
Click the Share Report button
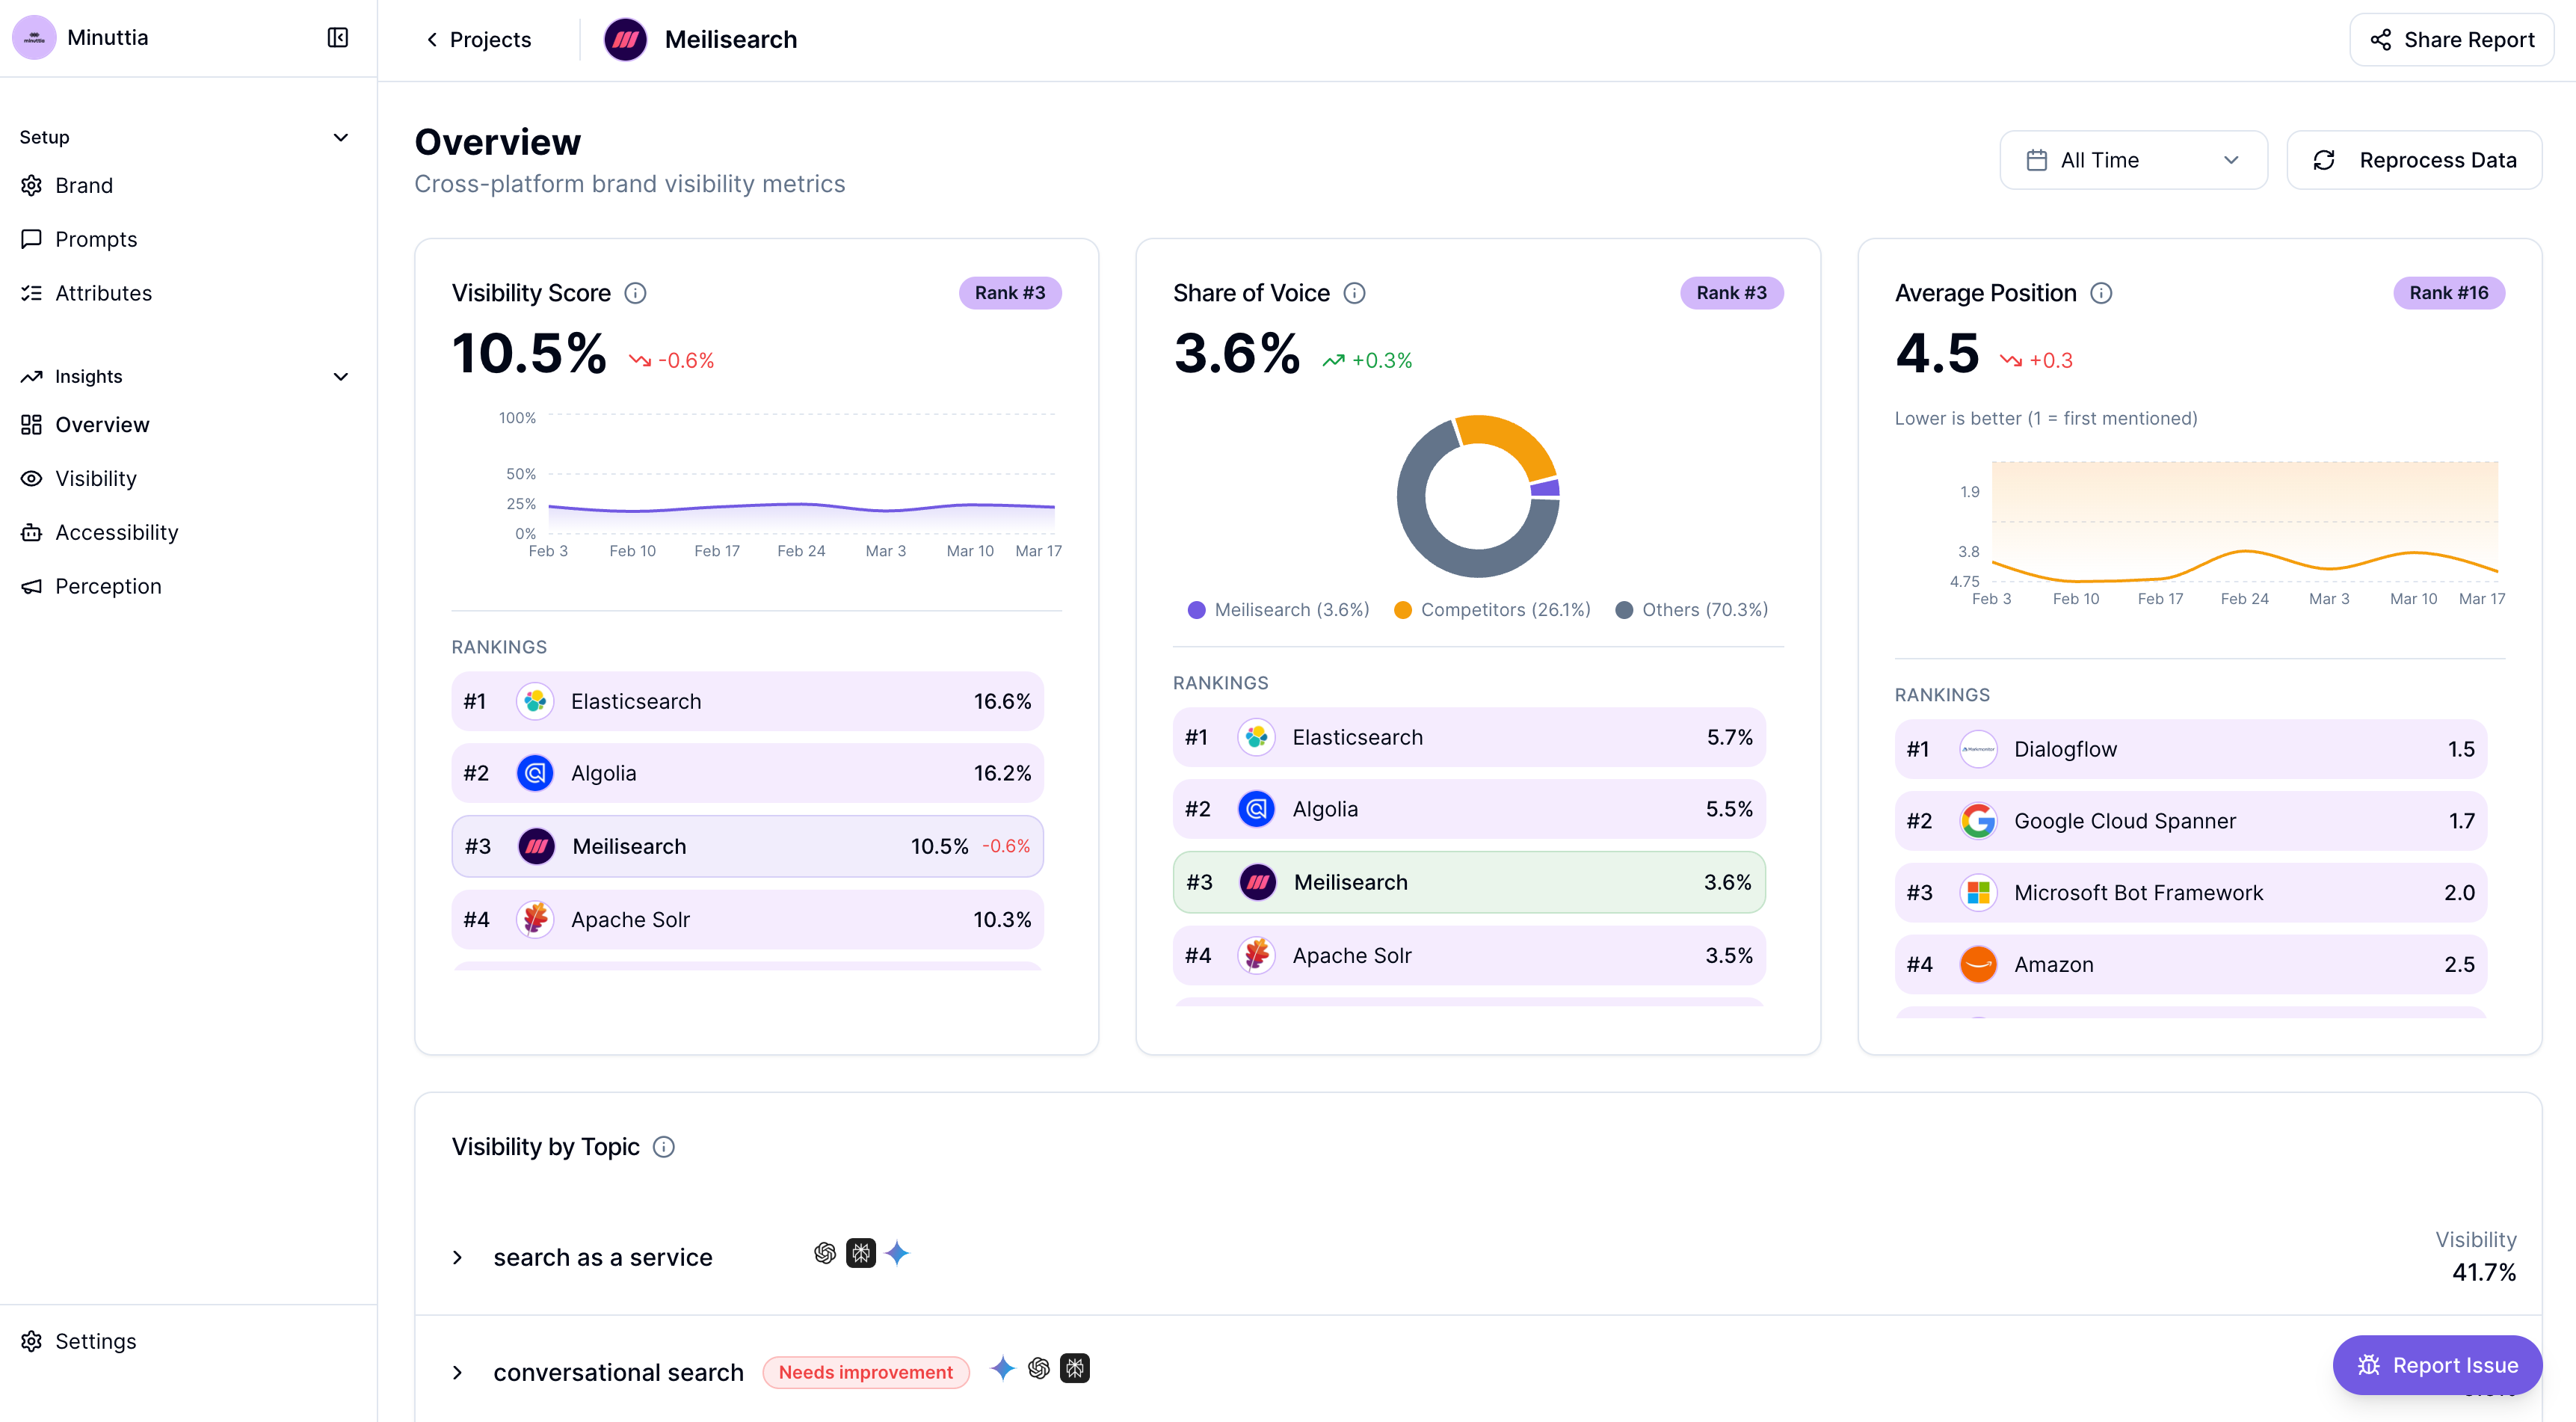tap(2451, 40)
